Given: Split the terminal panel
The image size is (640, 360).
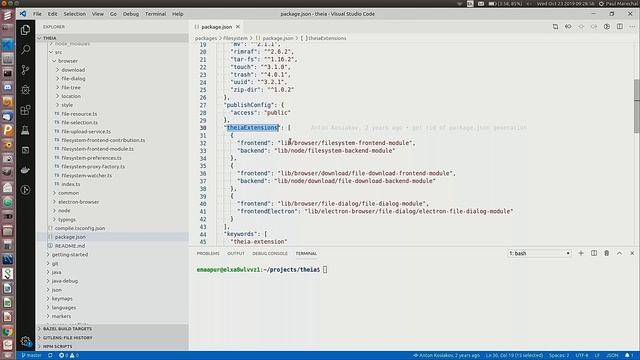Looking at the screenshot, I should tap(594, 253).
